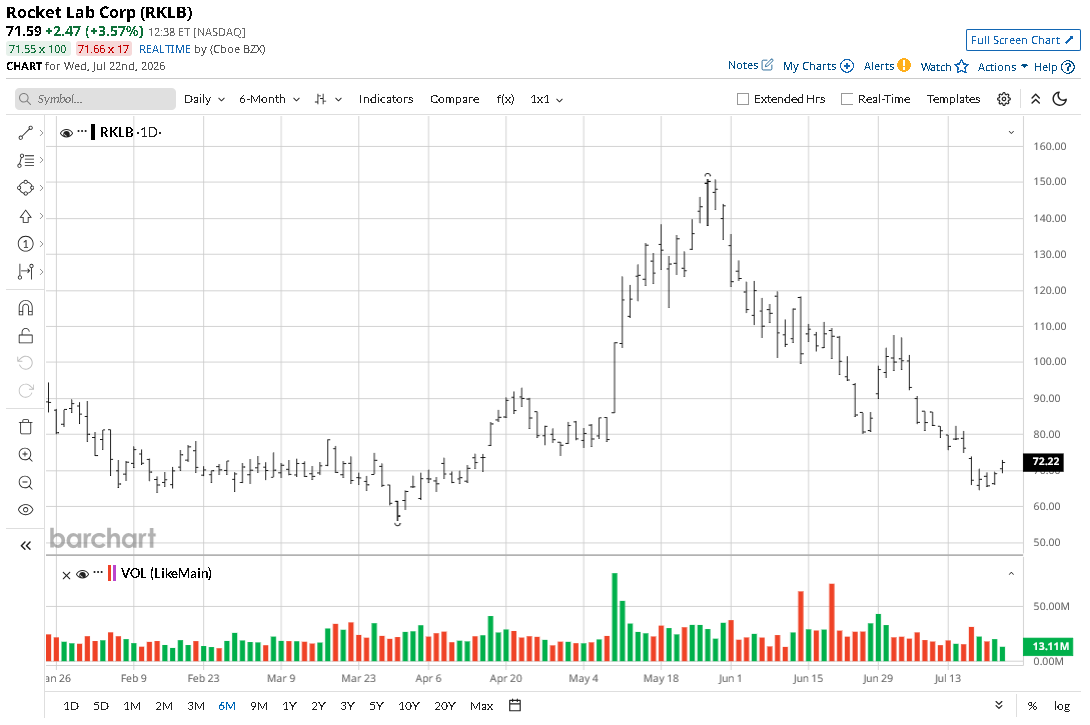Open the Daily frequency dropdown

pos(204,99)
